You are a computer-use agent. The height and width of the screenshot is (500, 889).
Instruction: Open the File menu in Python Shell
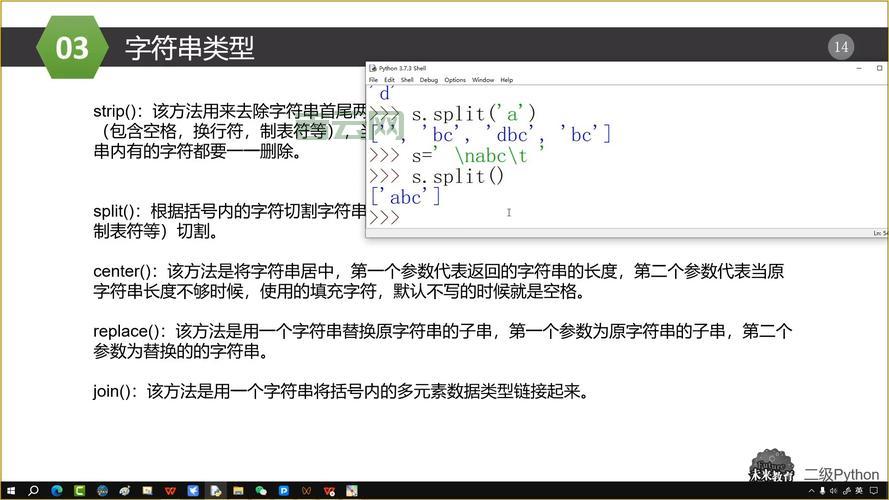(373, 80)
